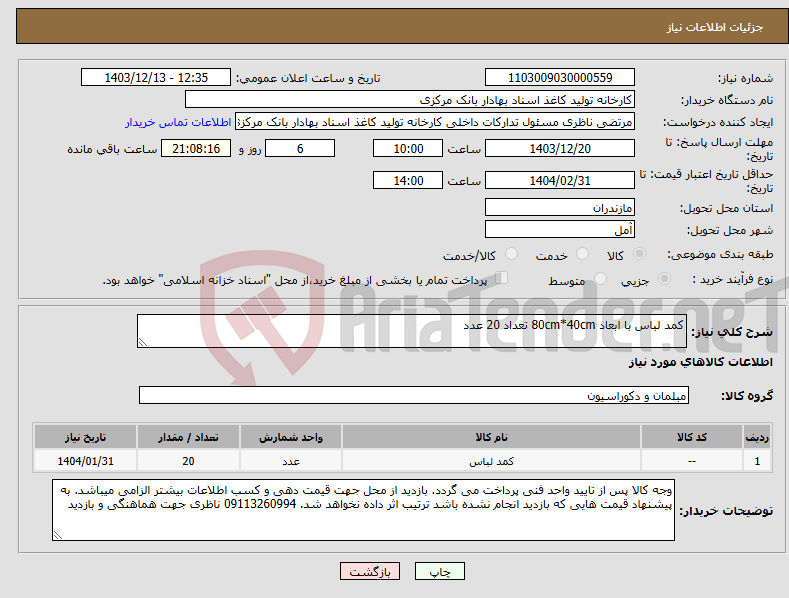
Task: Click the شماره نیاز label
Action: pyautogui.click(x=745, y=78)
